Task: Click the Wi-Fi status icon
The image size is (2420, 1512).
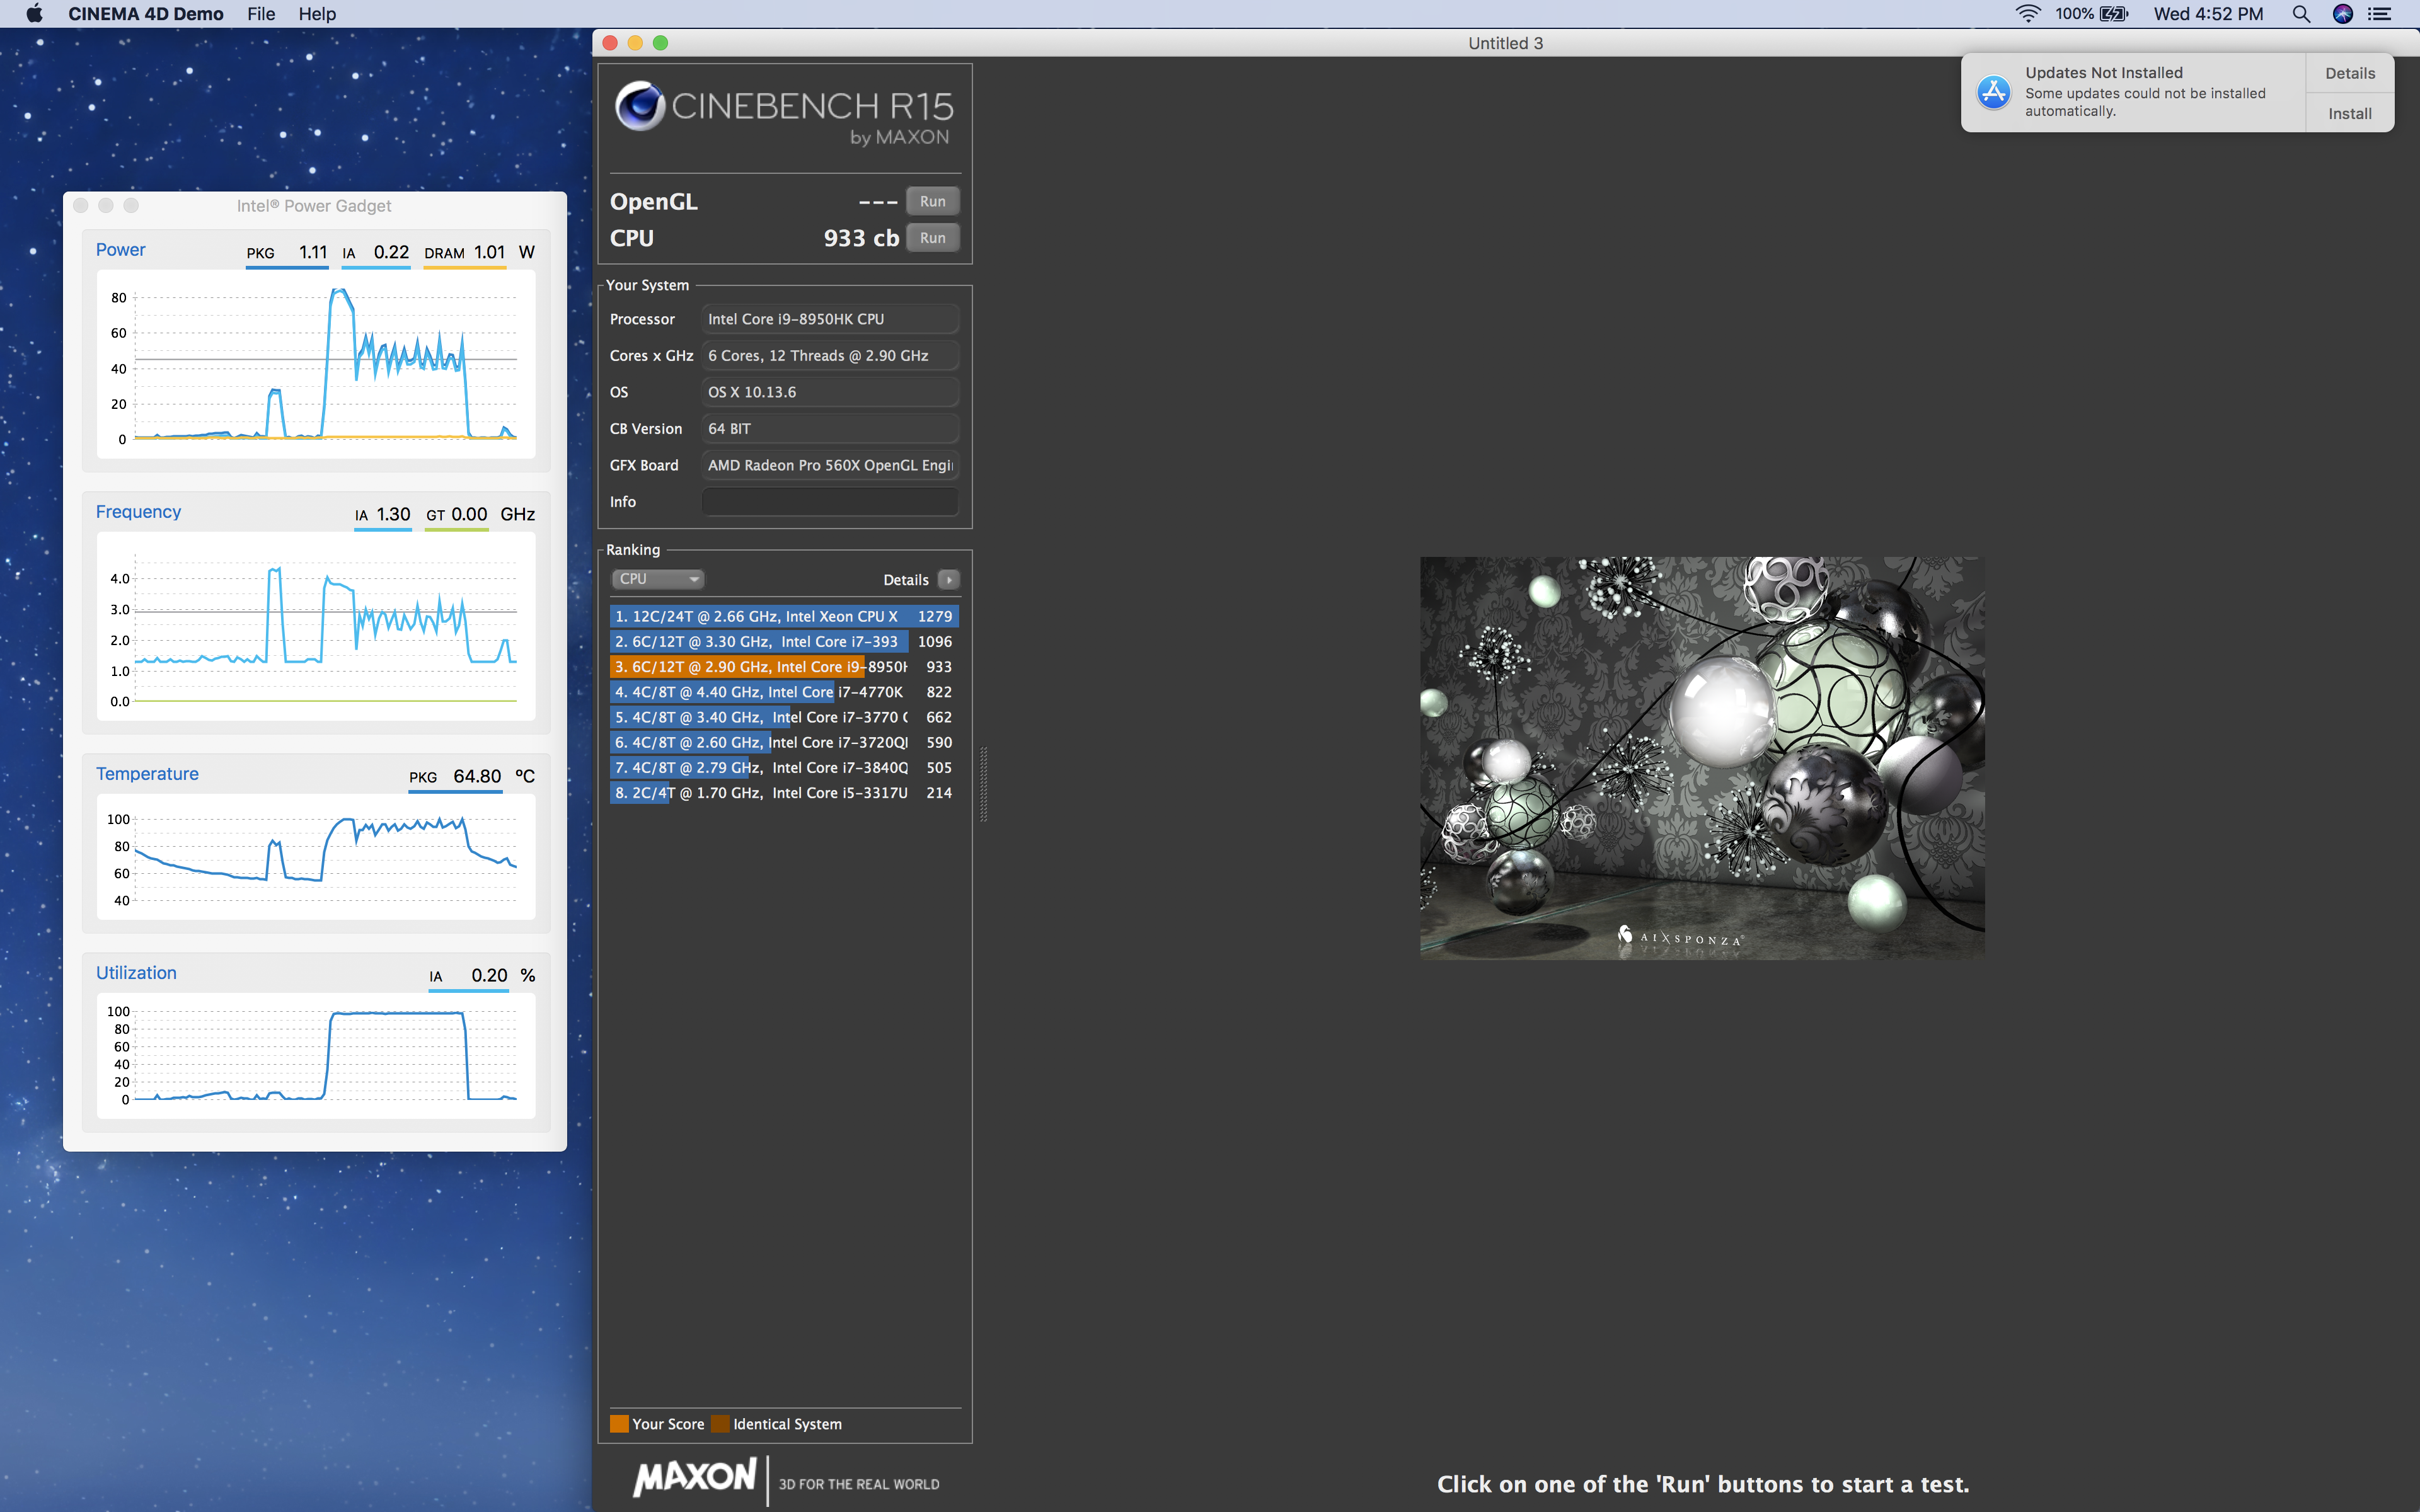Action: click(x=2027, y=14)
